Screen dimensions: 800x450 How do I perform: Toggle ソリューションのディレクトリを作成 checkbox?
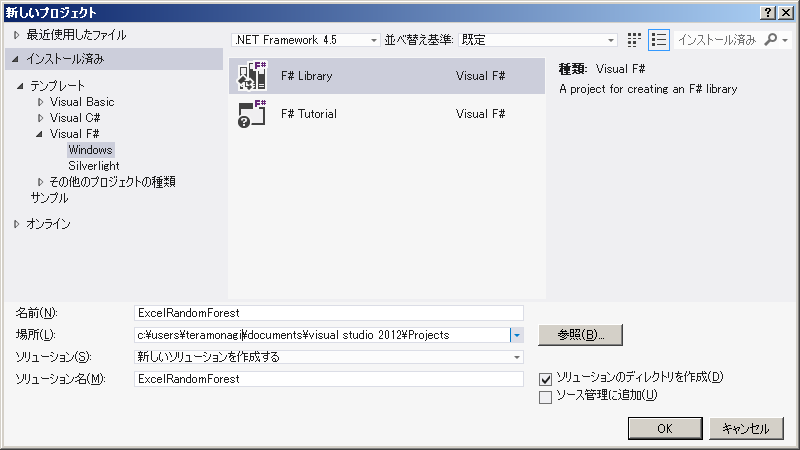click(x=545, y=379)
